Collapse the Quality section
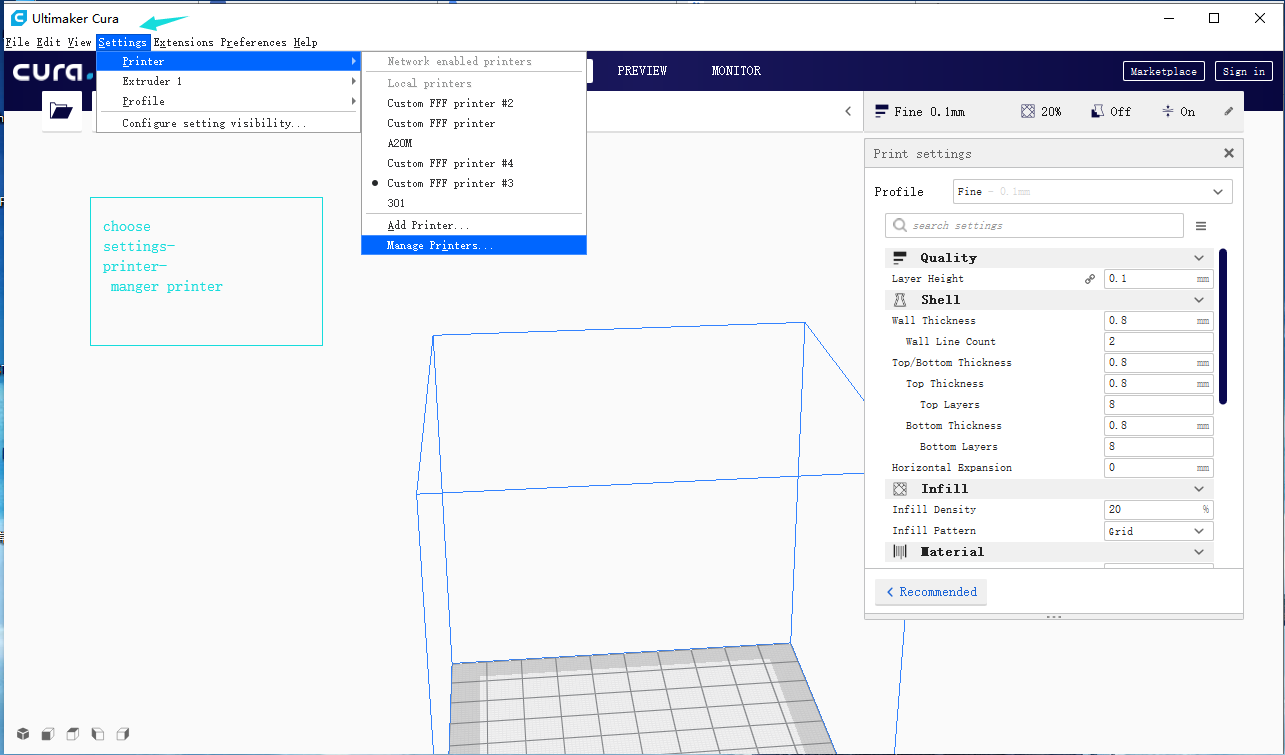1285x755 pixels. 1199,258
